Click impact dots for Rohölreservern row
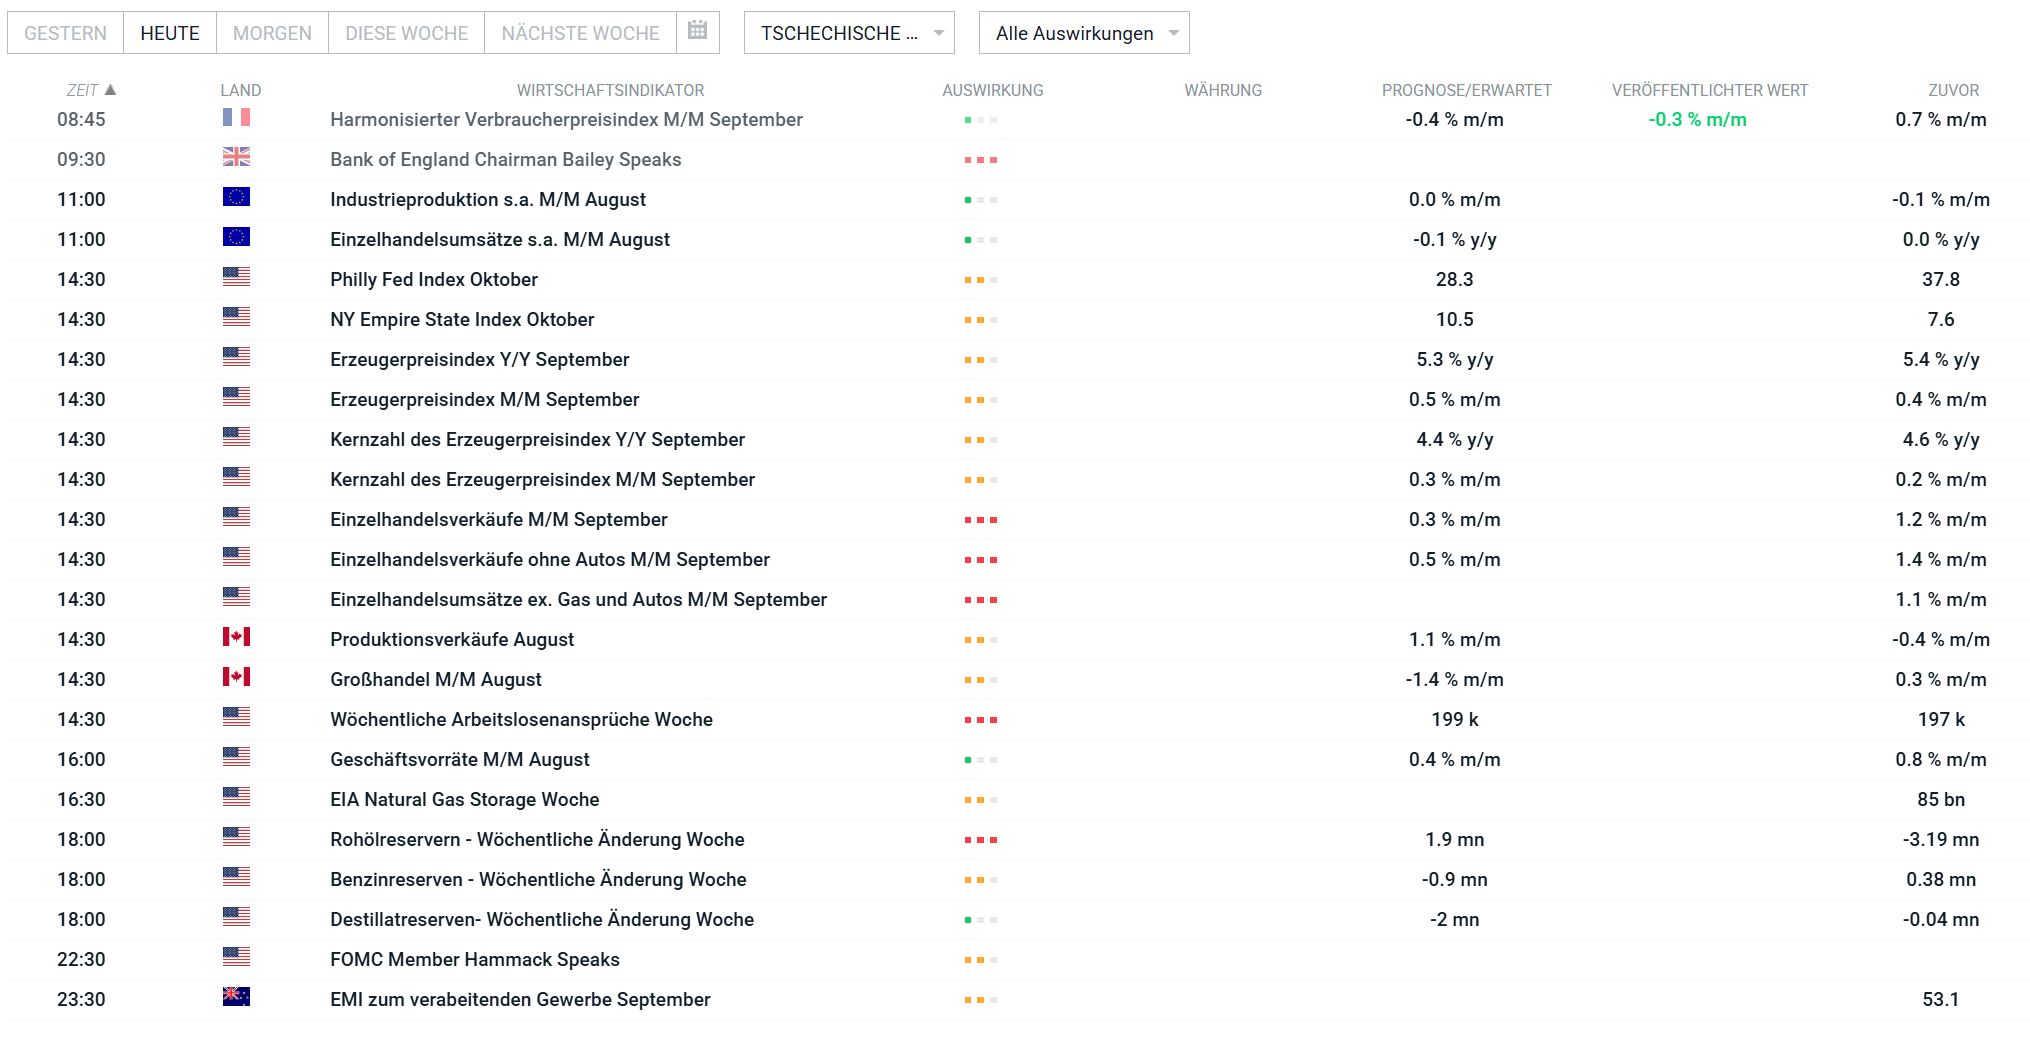 click(x=981, y=840)
